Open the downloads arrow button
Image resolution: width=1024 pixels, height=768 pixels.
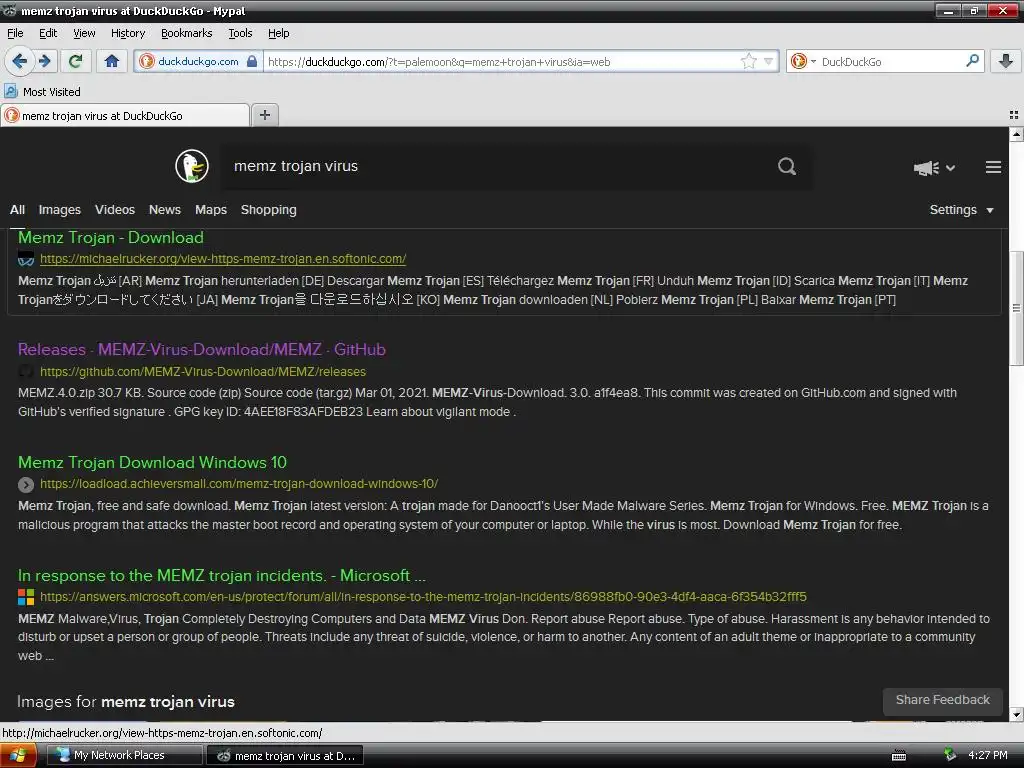click(x=1006, y=61)
